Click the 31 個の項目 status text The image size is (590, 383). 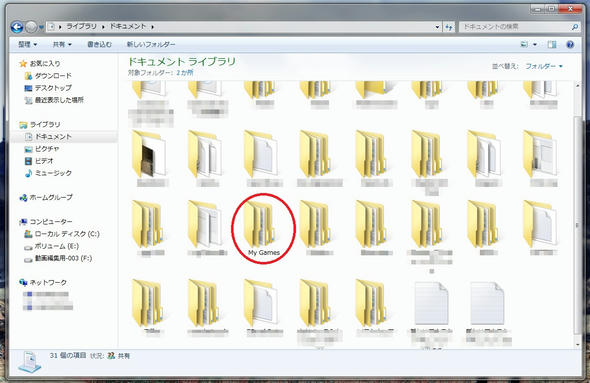68,355
